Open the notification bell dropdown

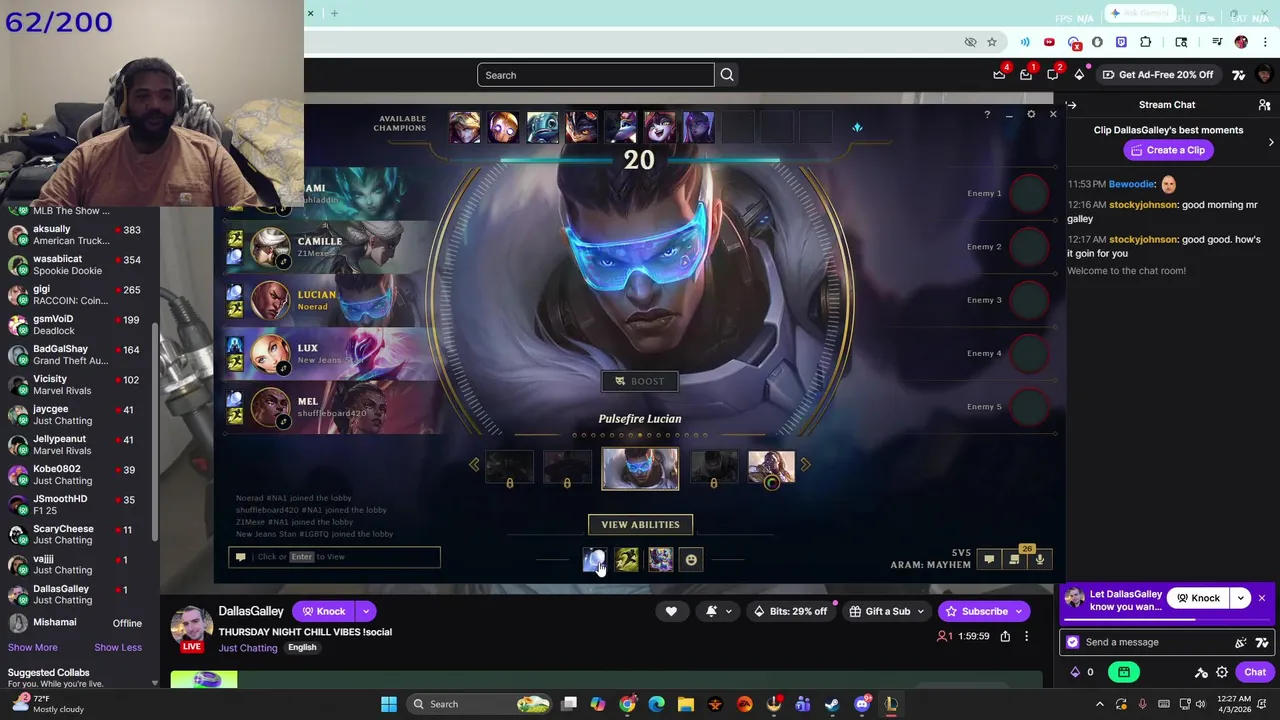tap(717, 611)
